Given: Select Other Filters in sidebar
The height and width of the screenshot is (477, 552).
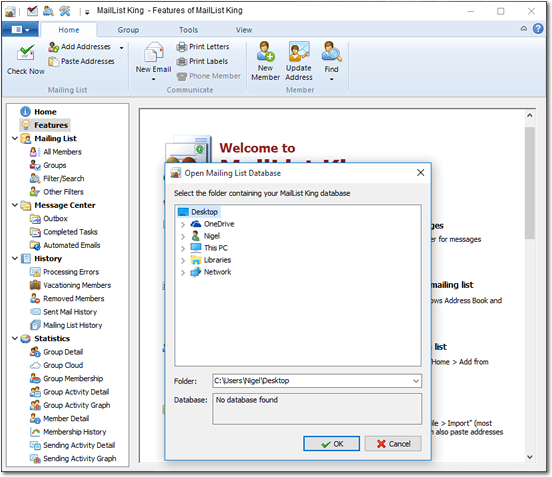Looking at the screenshot, I should tap(63, 192).
